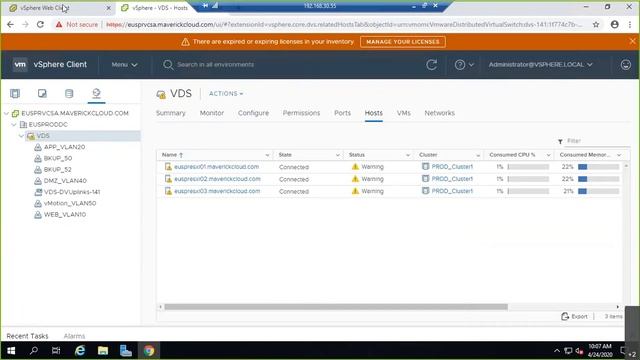Click the Chrome taskbar icon
The height and width of the screenshot is (360, 640).
click(x=149, y=351)
